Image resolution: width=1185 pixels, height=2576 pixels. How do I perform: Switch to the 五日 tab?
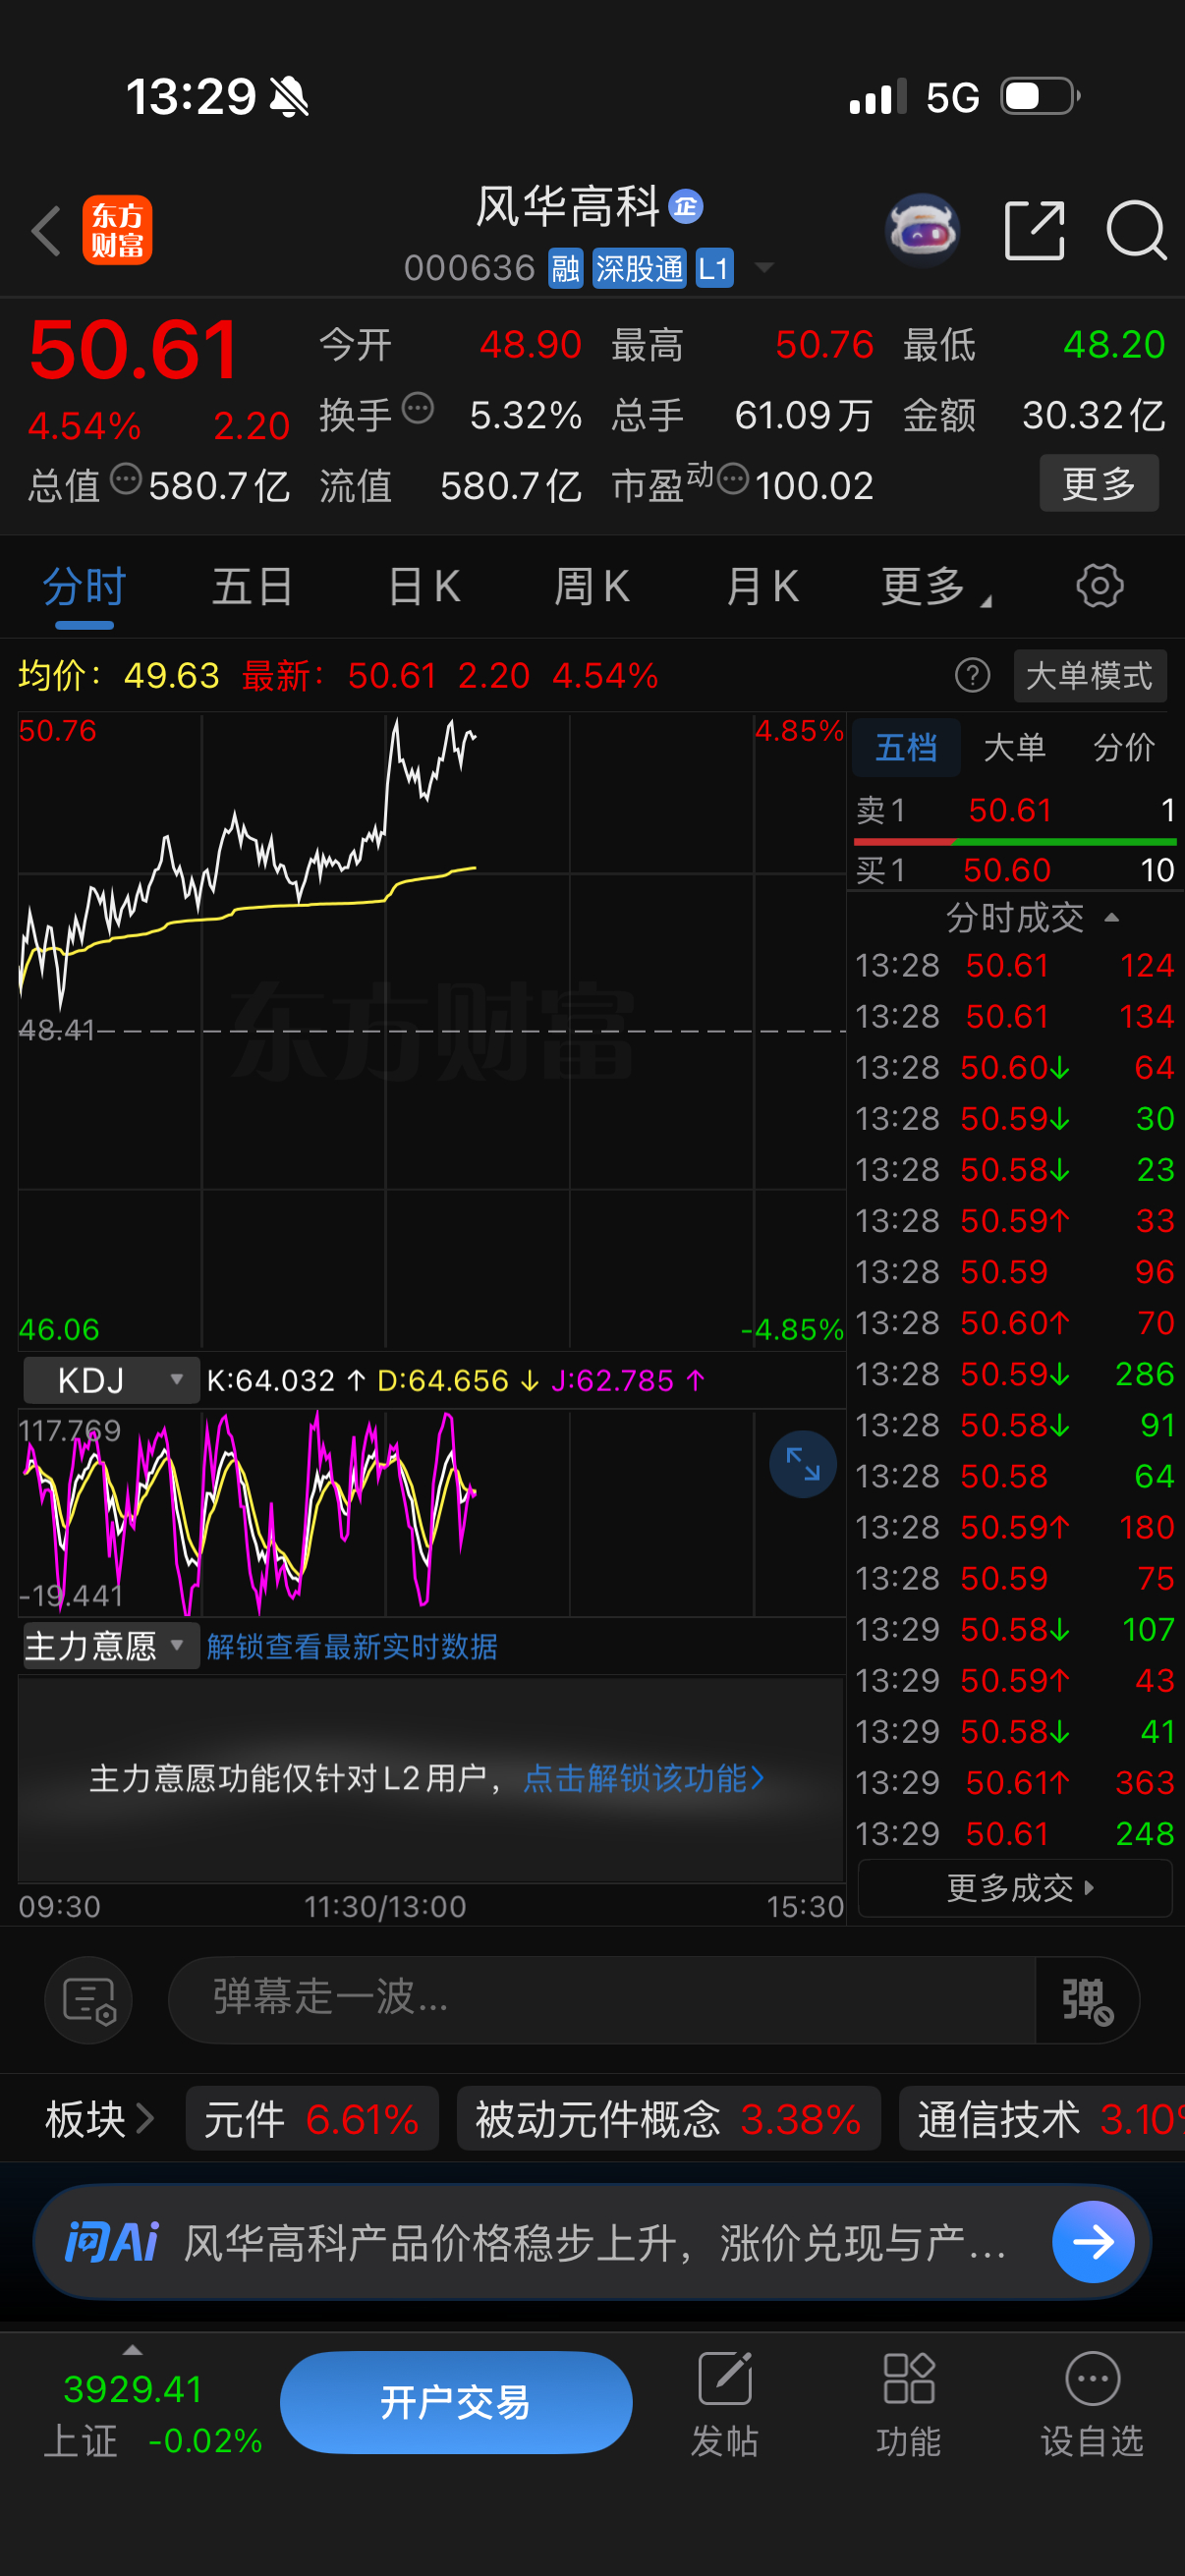click(252, 586)
